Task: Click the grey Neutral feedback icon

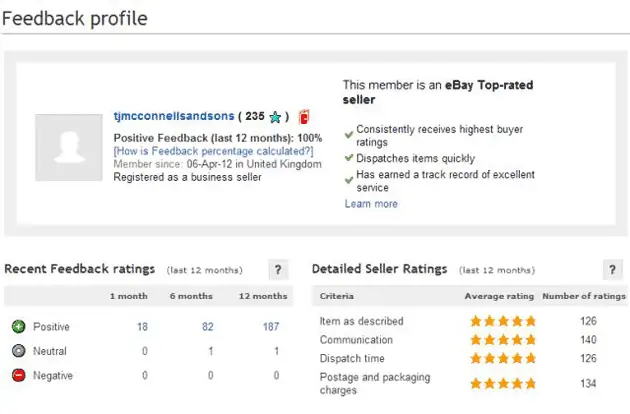Action: 18,351
